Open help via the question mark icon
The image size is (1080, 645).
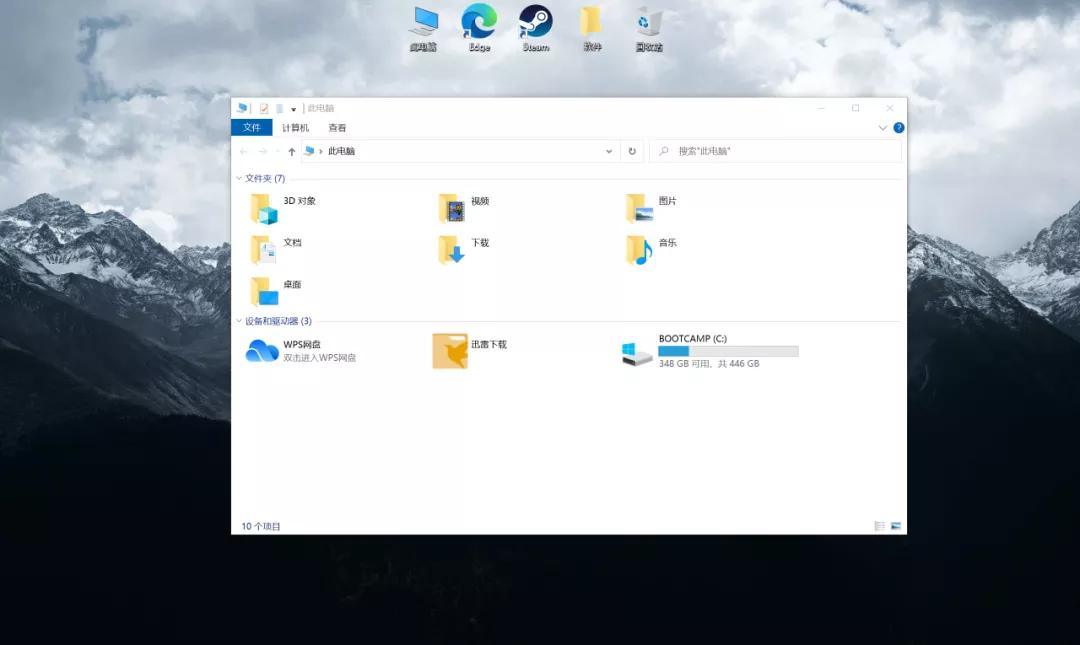coord(898,127)
